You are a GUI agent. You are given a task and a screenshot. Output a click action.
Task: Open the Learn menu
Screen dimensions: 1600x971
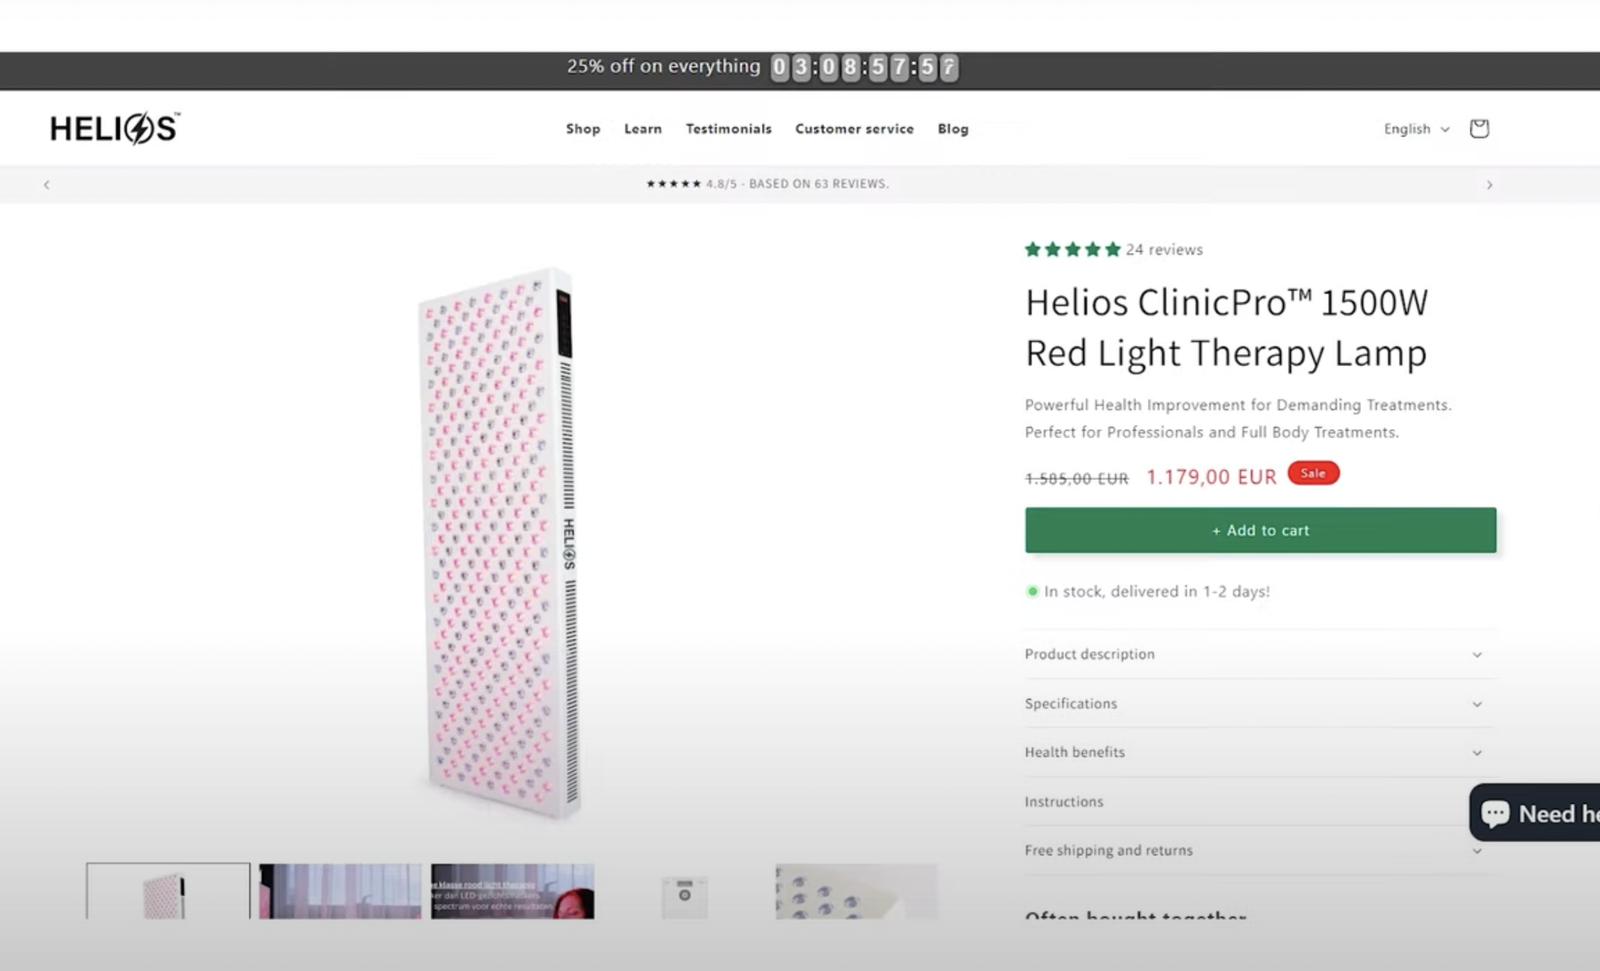[x=643, y=129]
